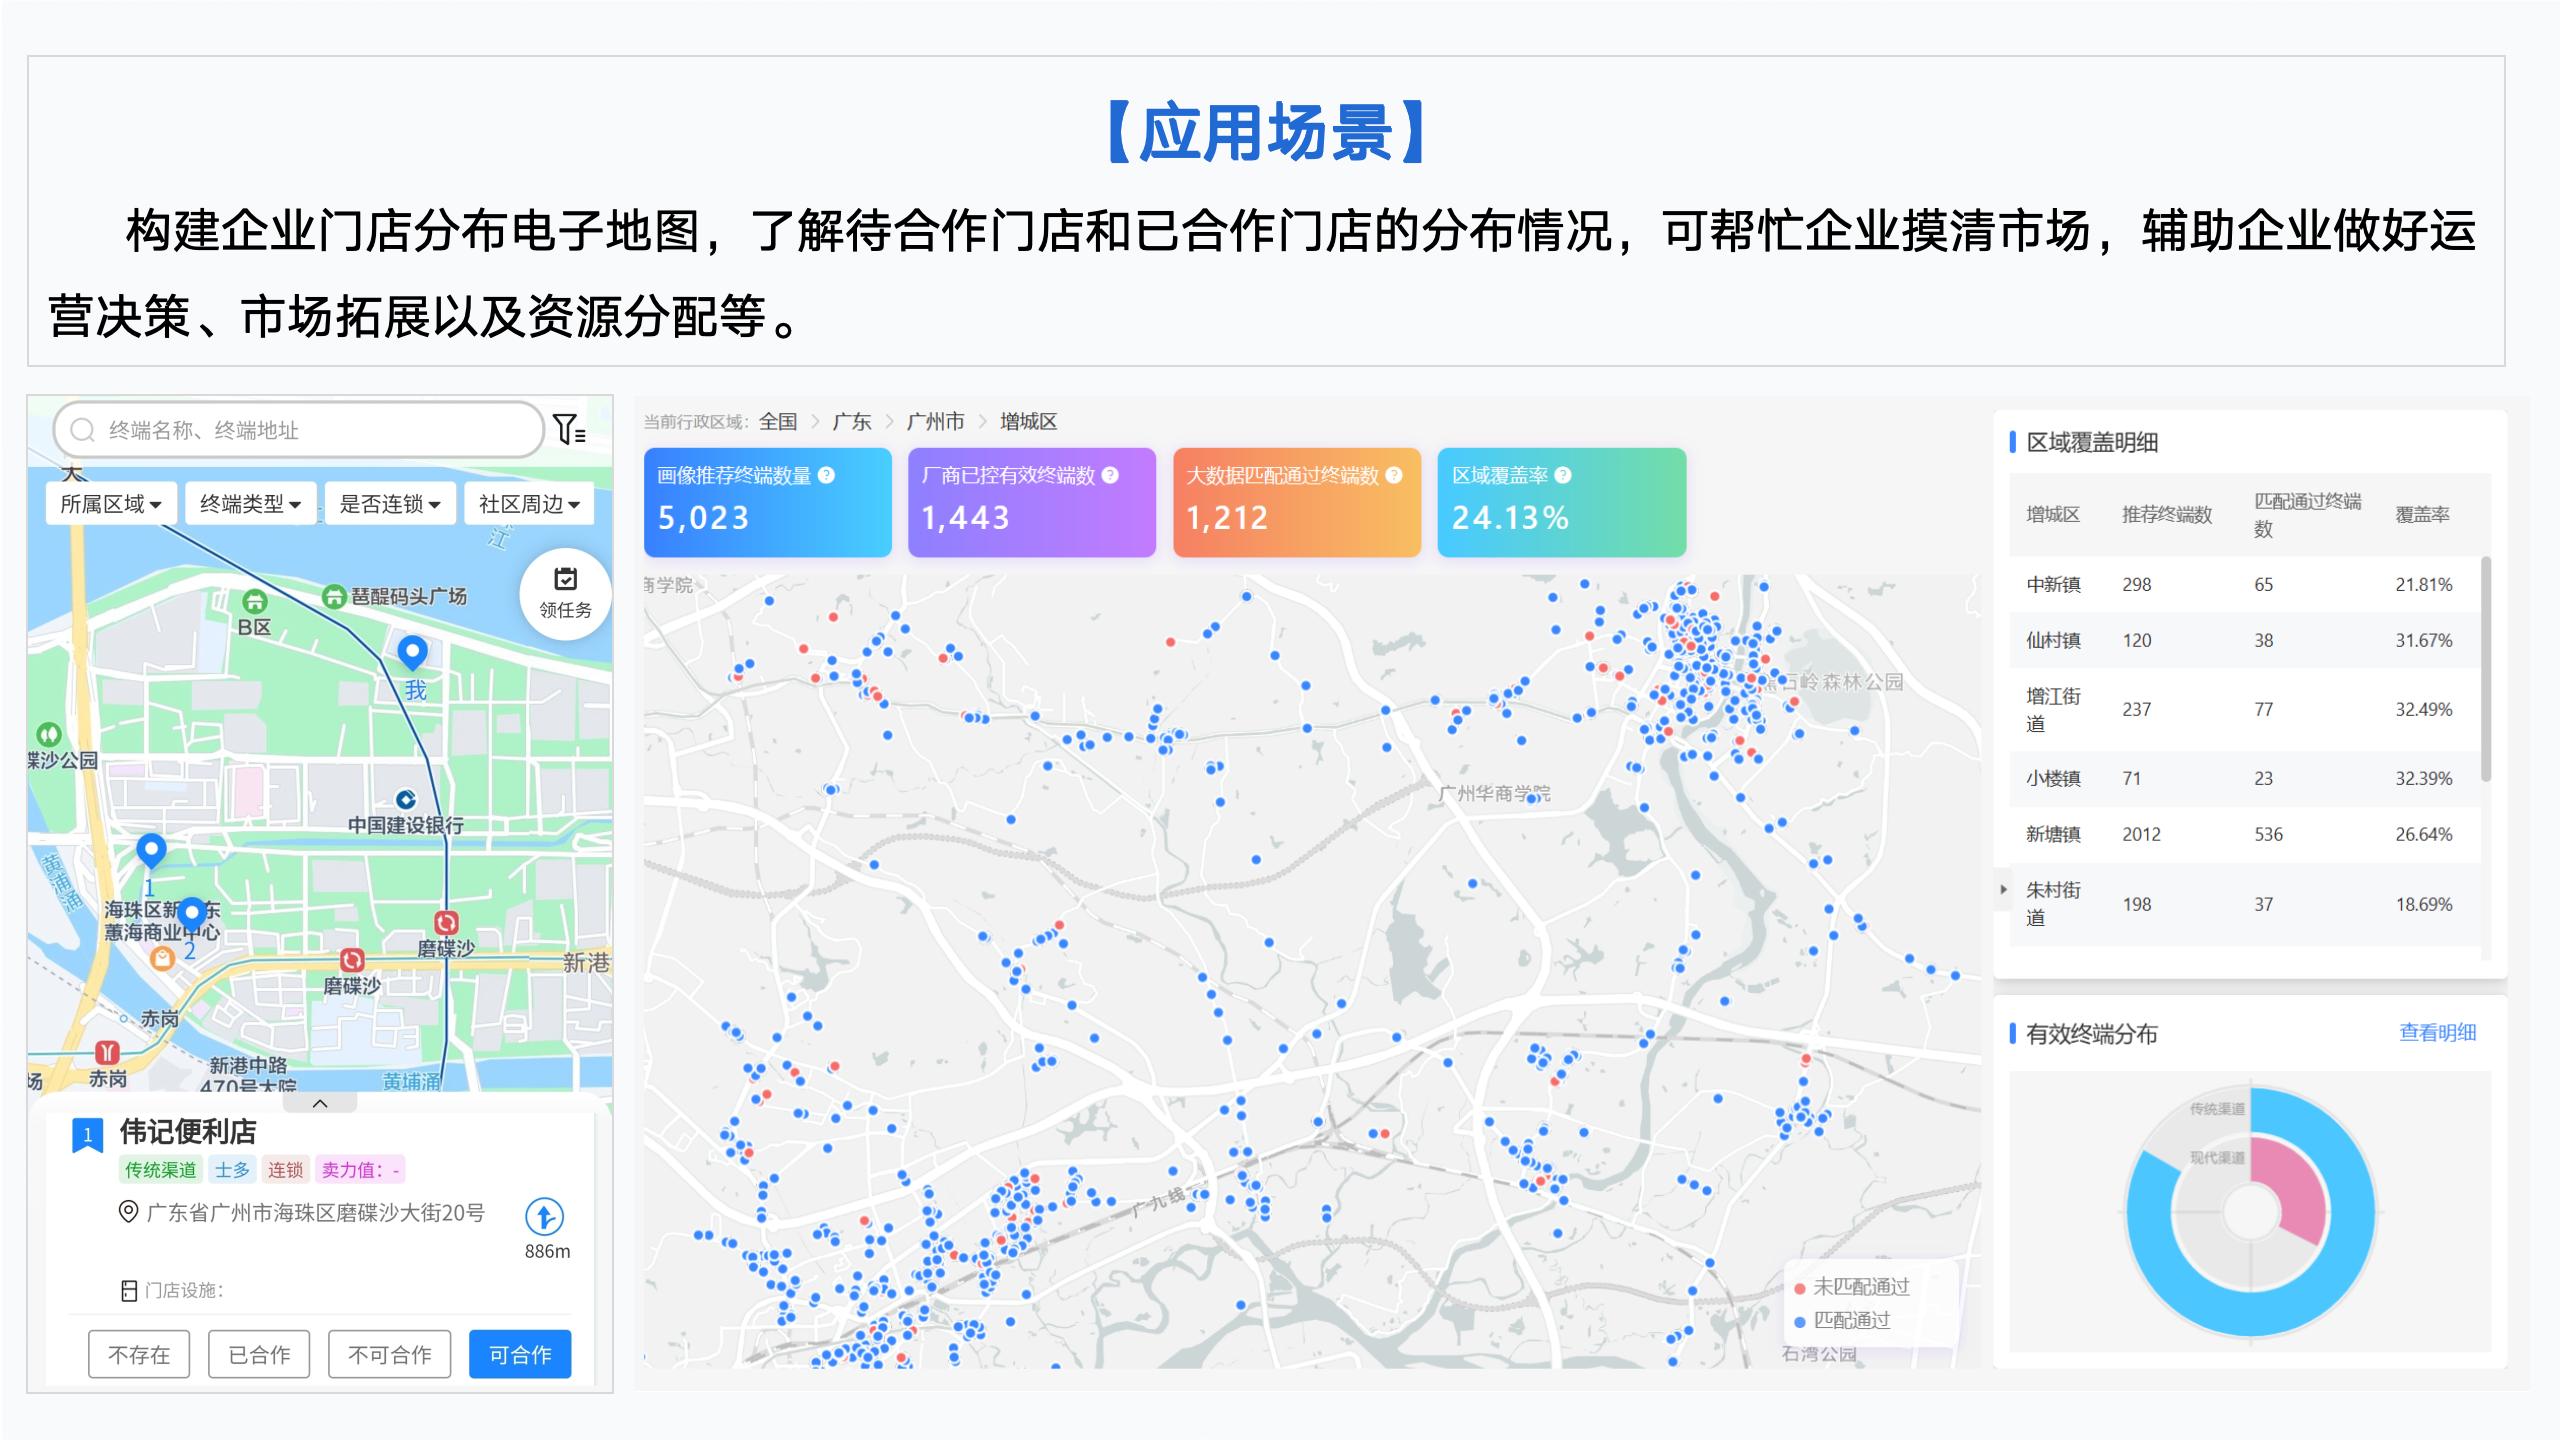Select the blue "我" location pin
The height and width of the screenshot is (1440, 2560).
413,653
